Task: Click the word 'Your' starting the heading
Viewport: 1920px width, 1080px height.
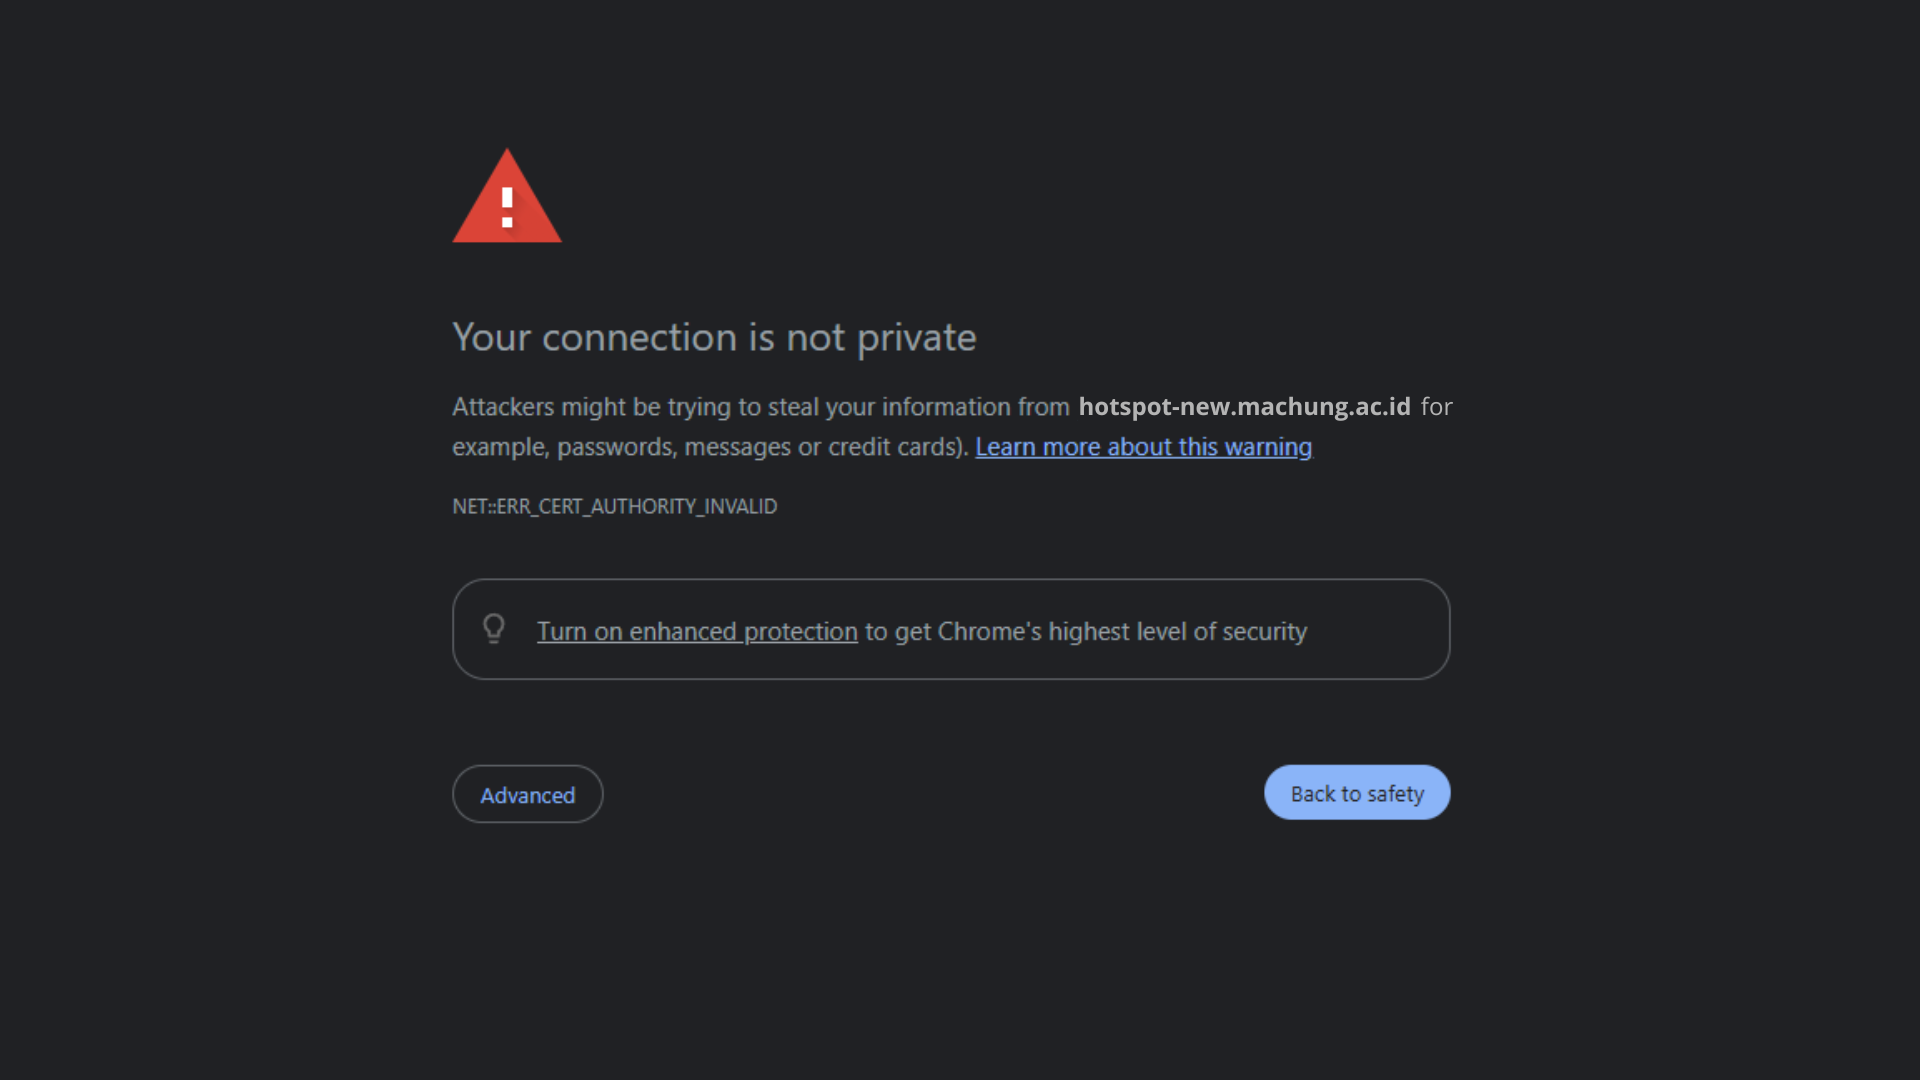Action: point(491,338)
